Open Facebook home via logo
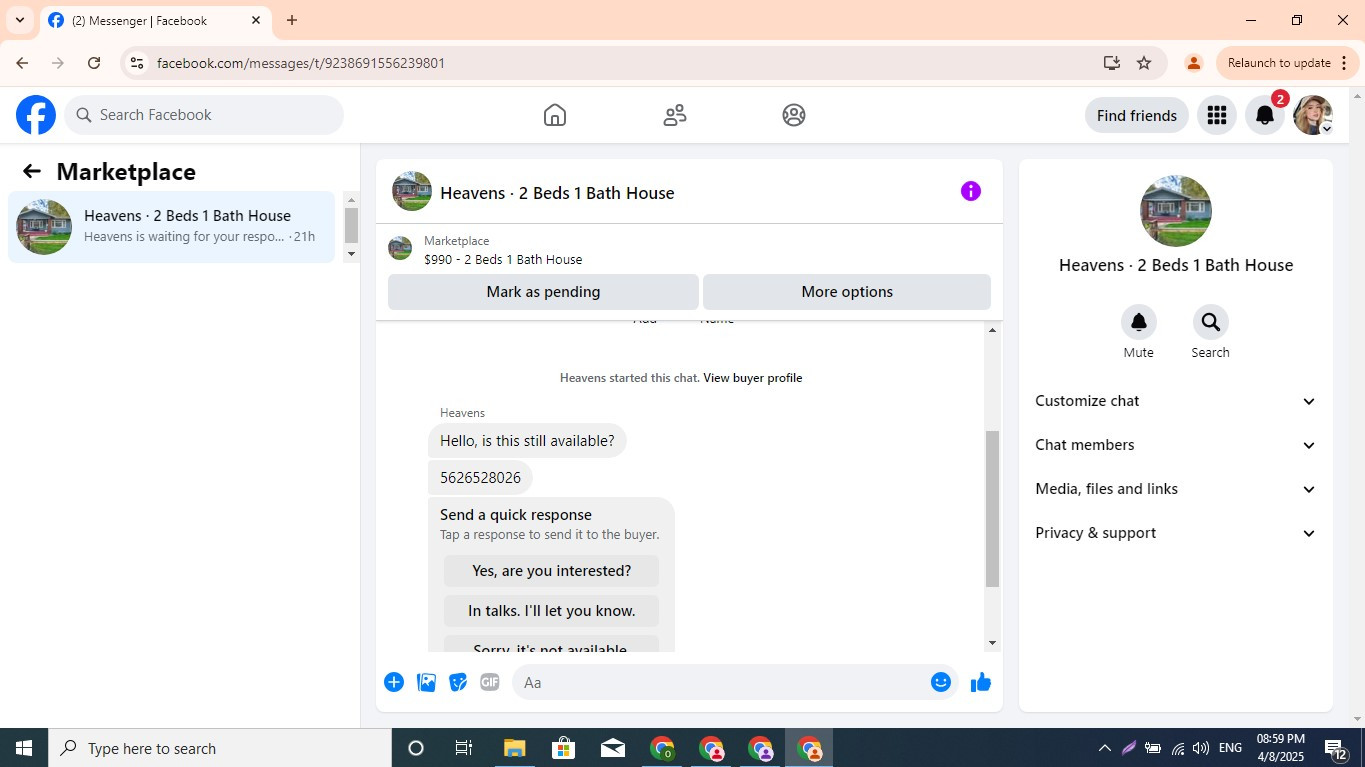Viewport: 1365px width, 767px height. click(36, 115)
